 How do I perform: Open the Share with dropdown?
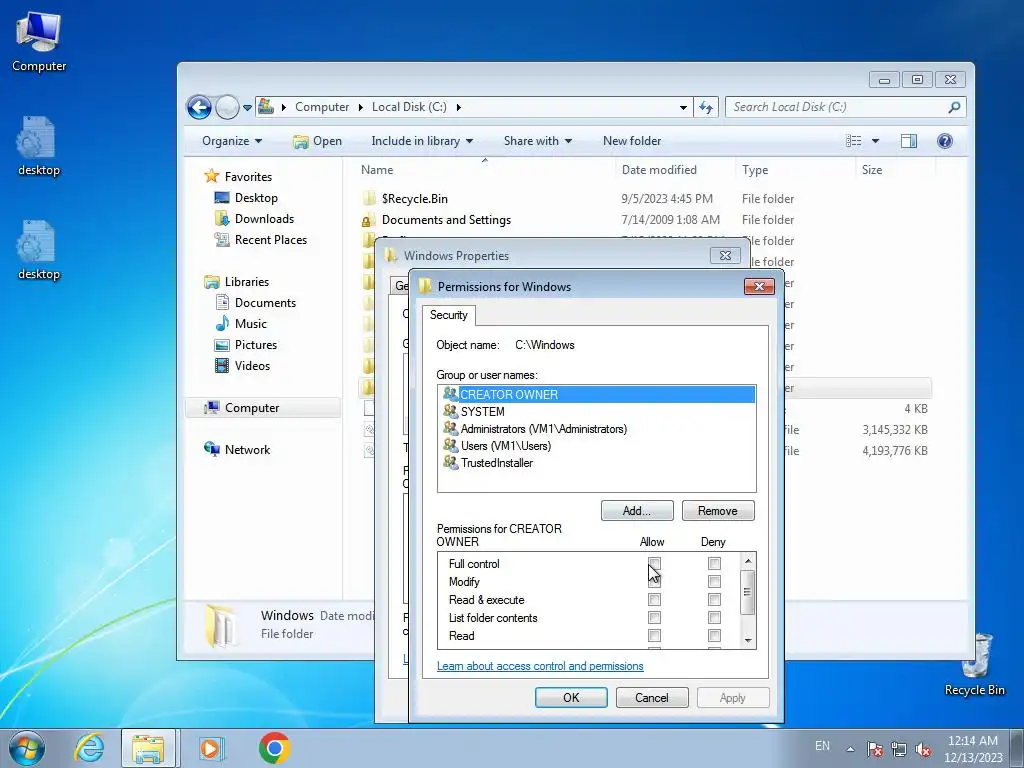[x=537, y=141]
